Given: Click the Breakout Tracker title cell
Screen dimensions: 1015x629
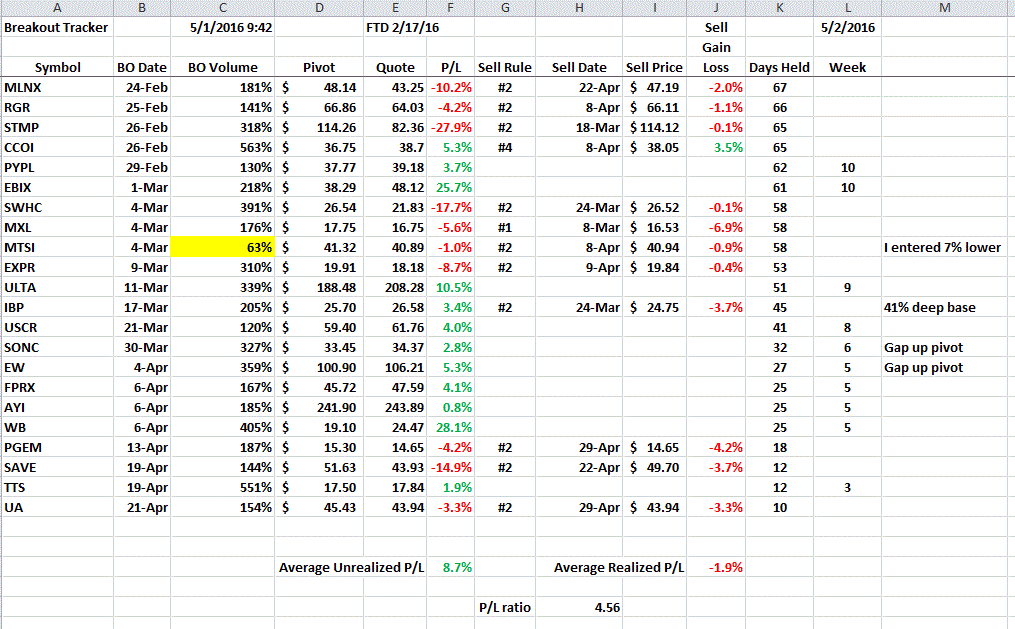Looking at the screenshot, I should point(57,28).
